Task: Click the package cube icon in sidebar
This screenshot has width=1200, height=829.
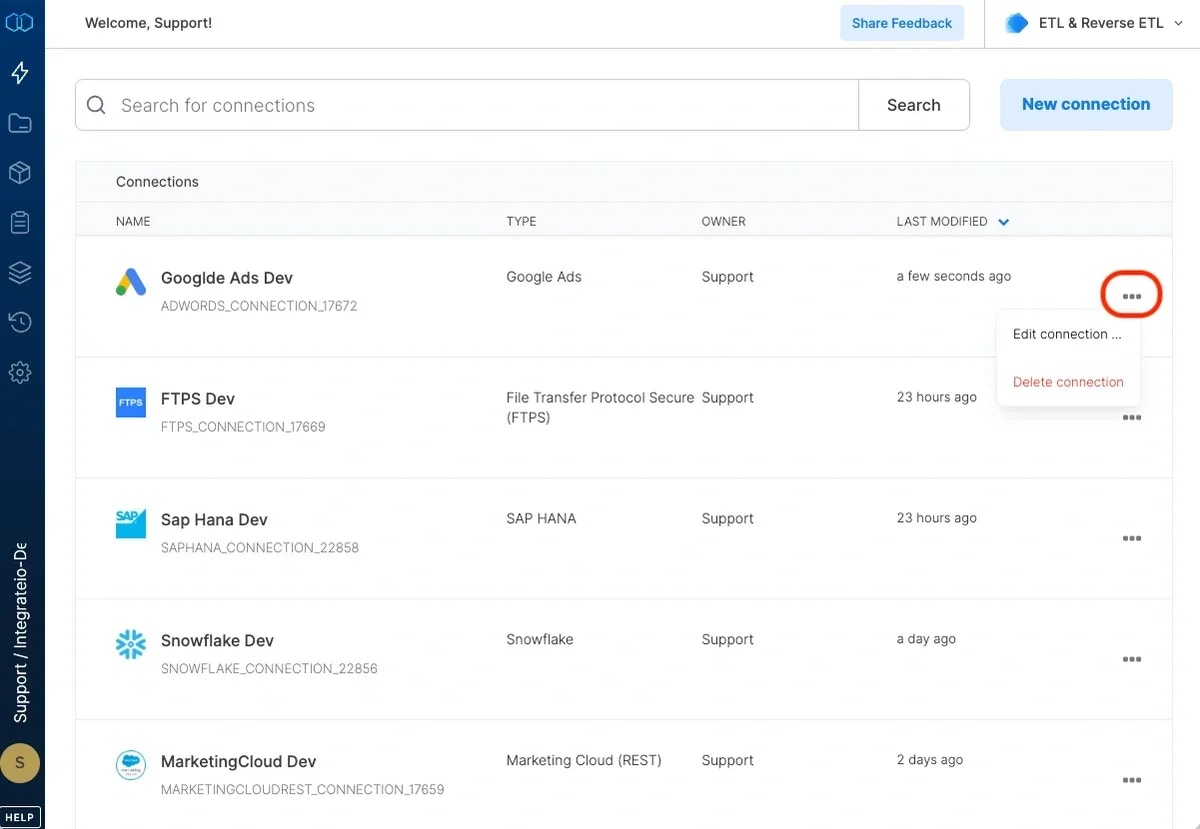Action: click(21, 172)
